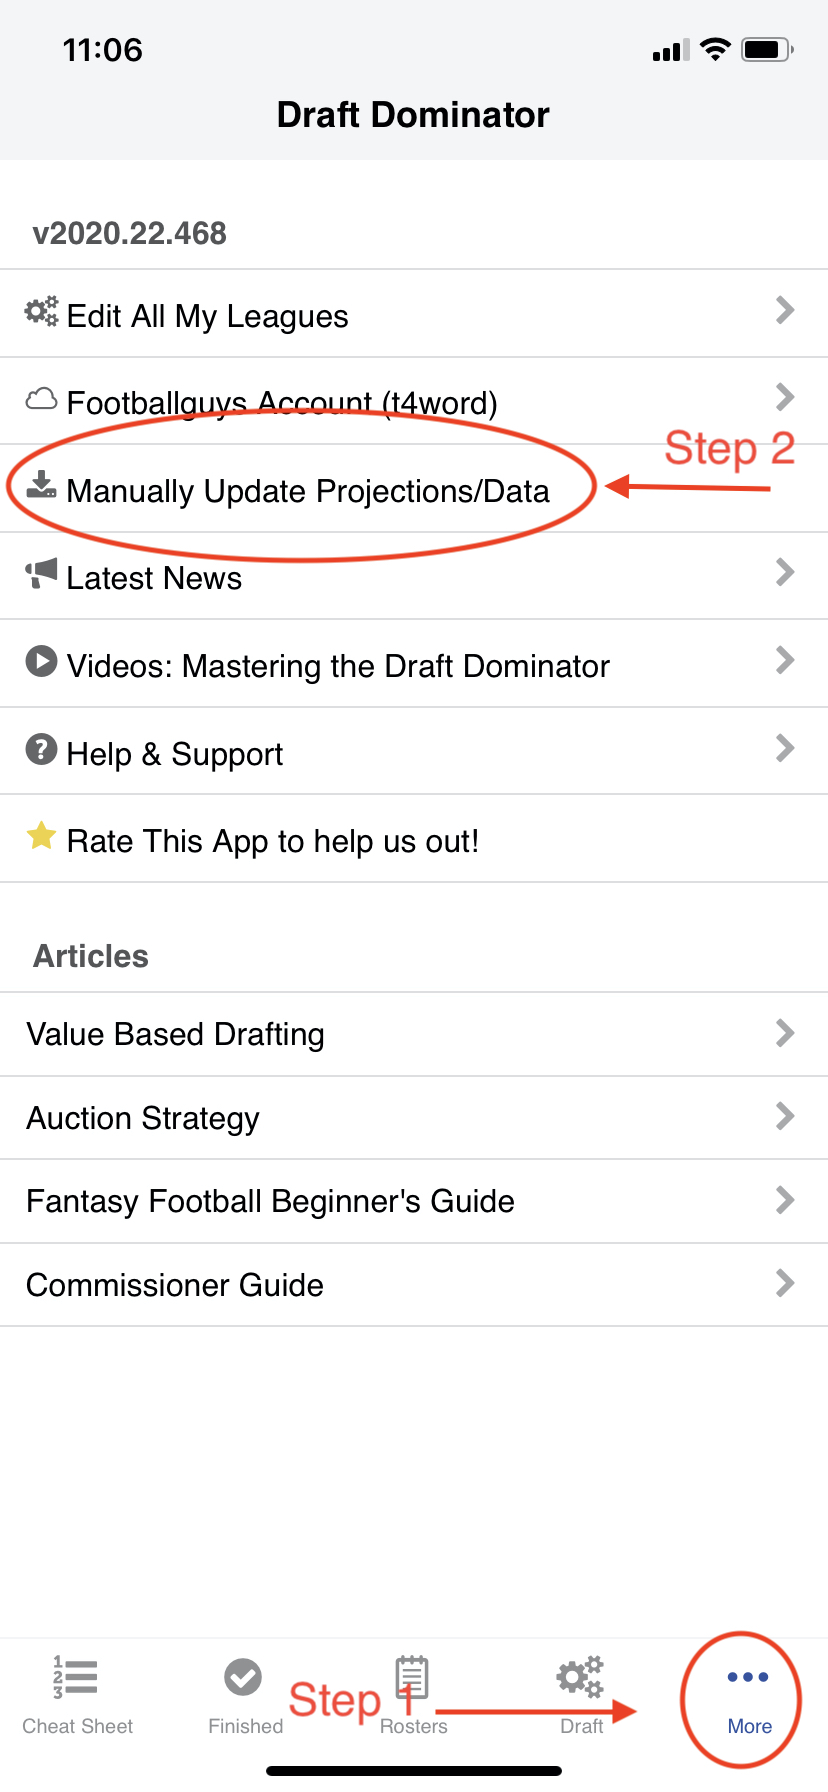Tap the yellow star rating icon
Image resolution: width=828 pixels, height=1792 pixels.
(41, 836)
